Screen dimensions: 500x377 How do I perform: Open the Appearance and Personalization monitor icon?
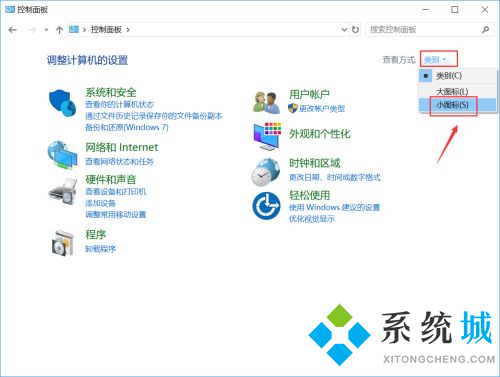[267, 136]
